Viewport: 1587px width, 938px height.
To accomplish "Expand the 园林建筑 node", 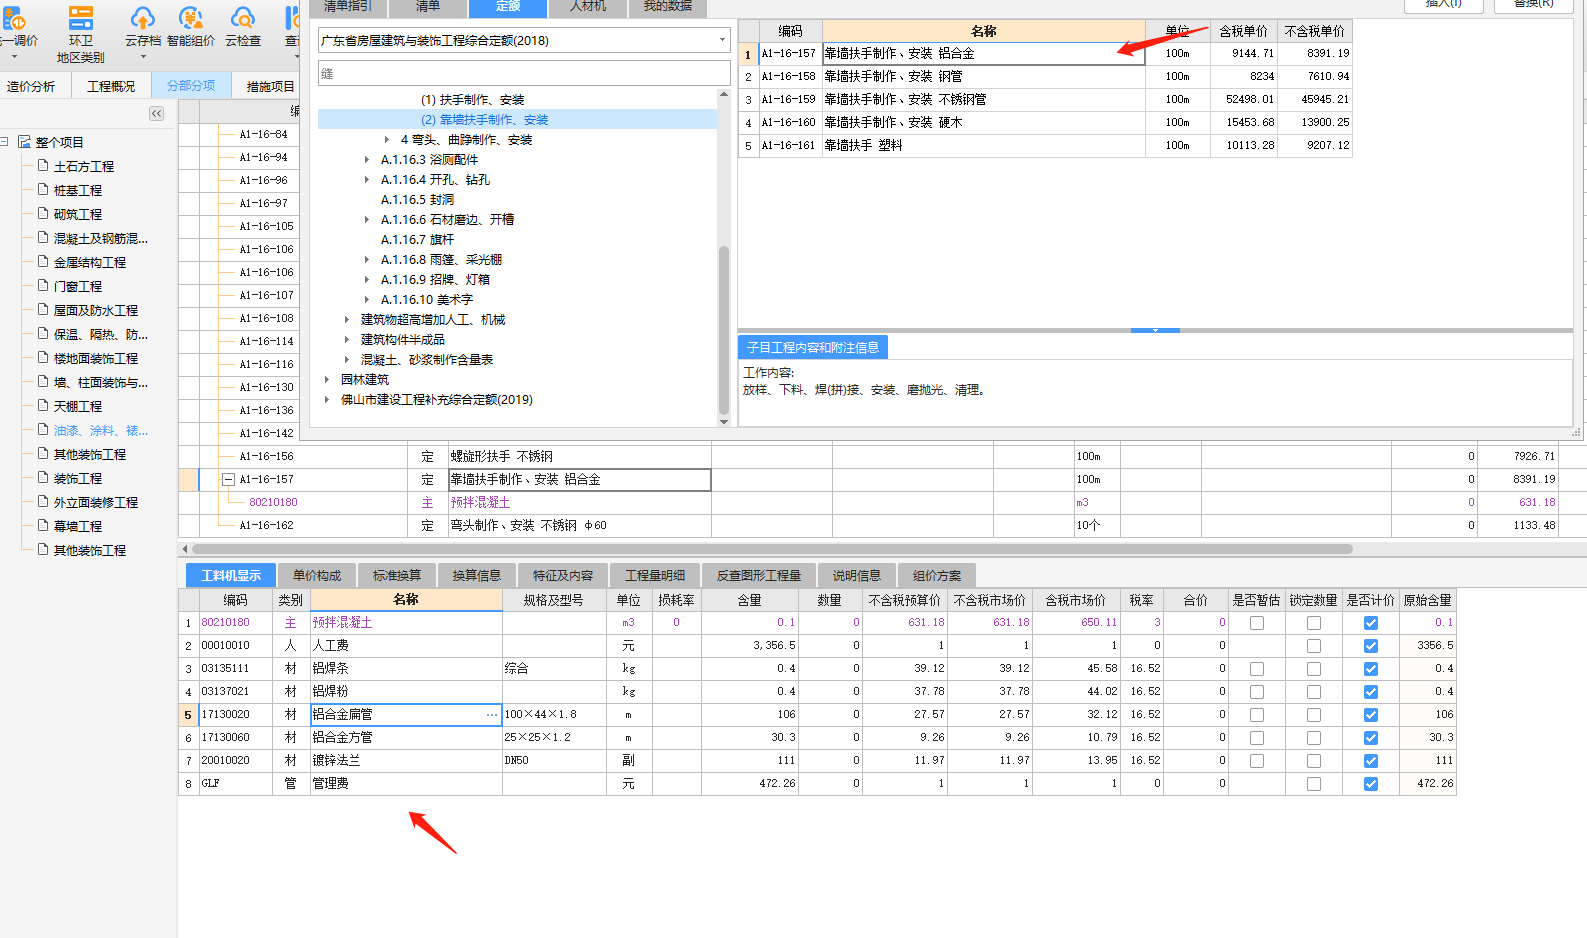I will pos(327,380).
